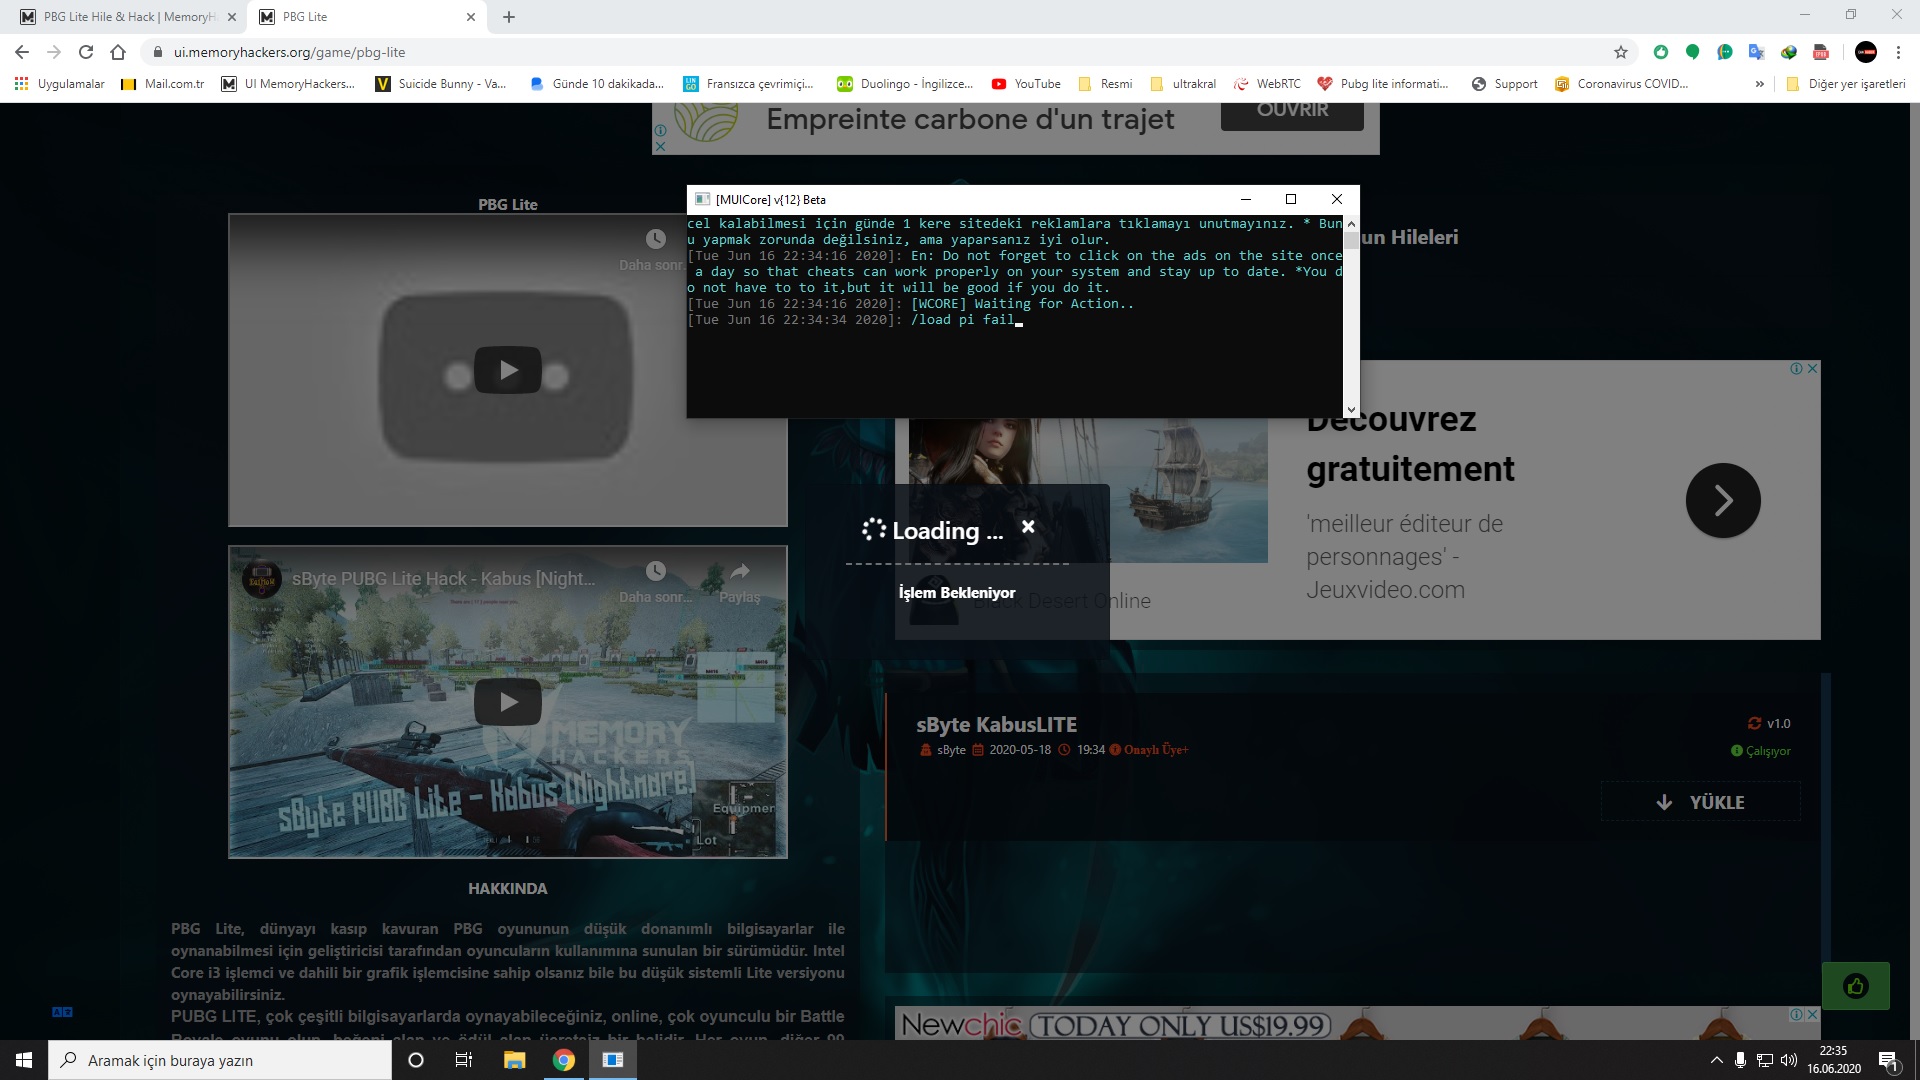Click the sByte KabusLITE title
The width and height of the screenshot is (1920, 1080).
tap(996, 725)
